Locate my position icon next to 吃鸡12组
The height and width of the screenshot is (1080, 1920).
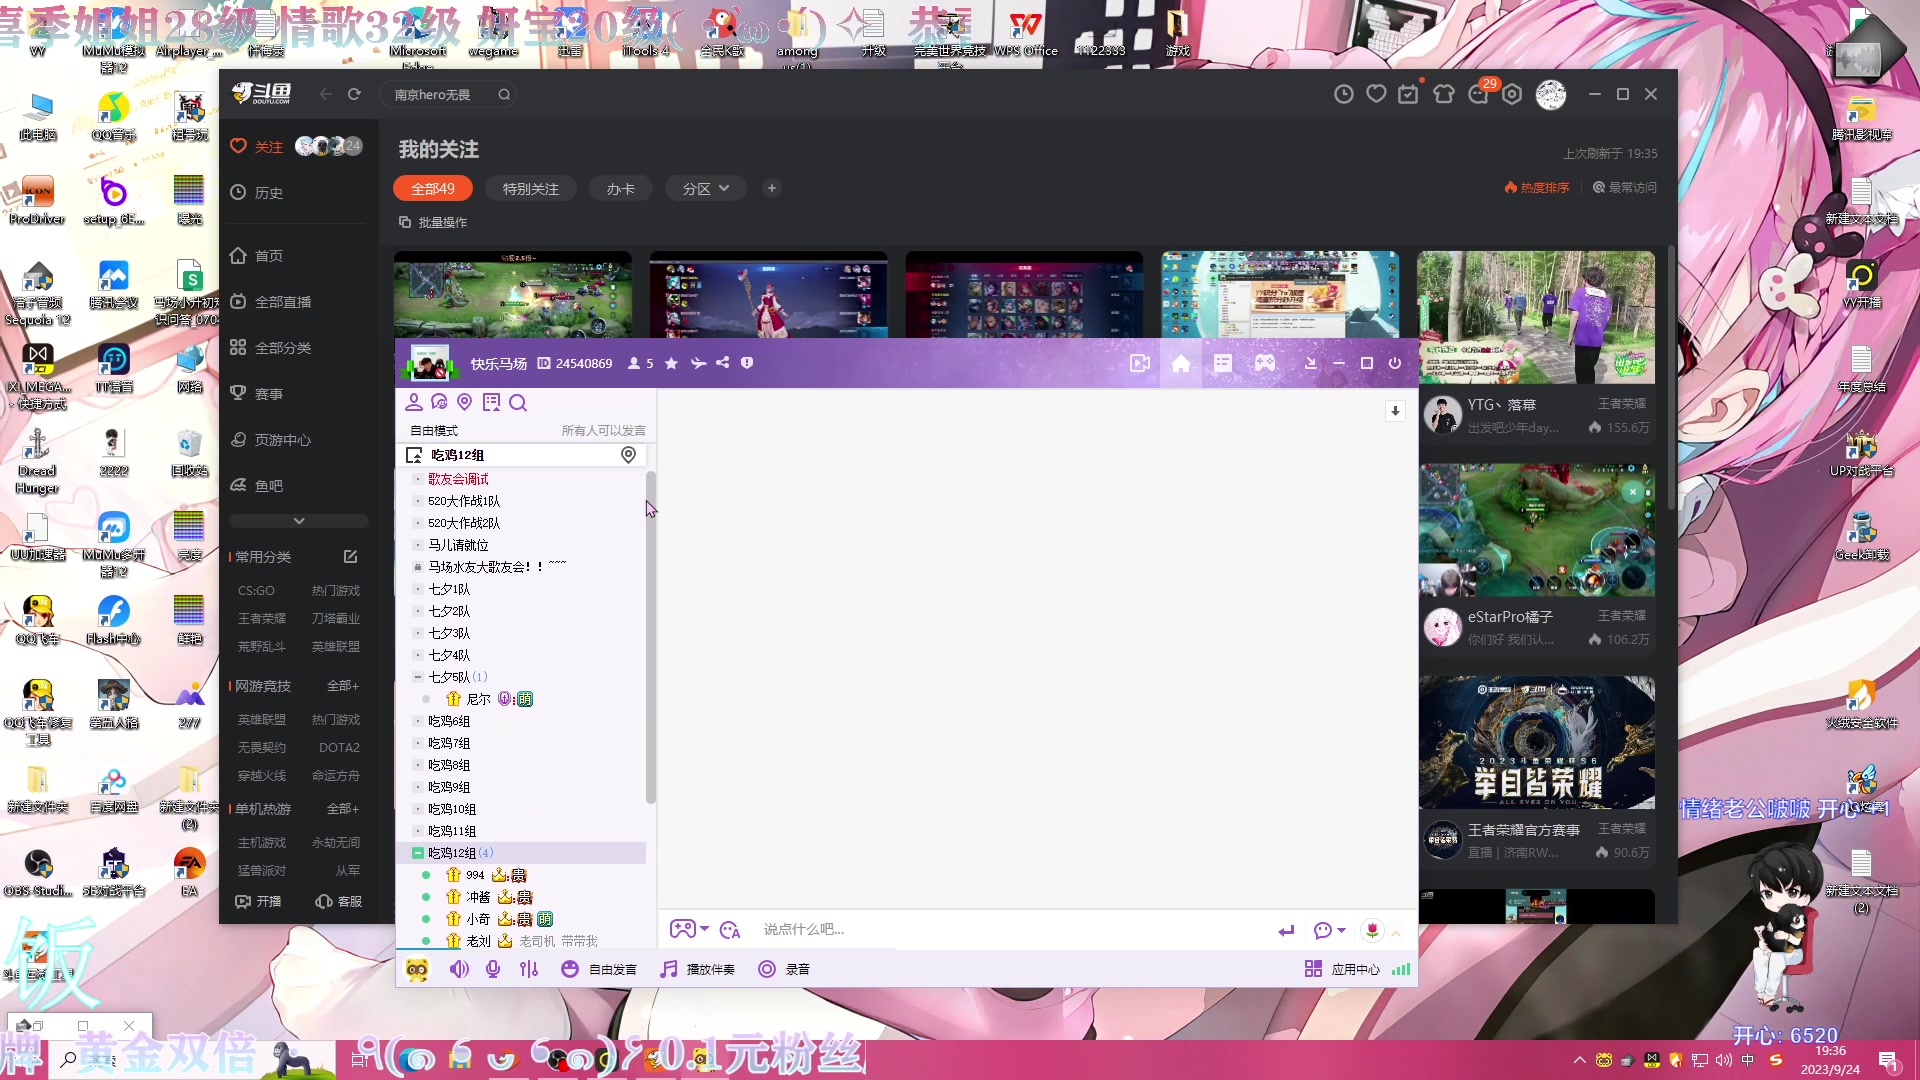[628, 455]
